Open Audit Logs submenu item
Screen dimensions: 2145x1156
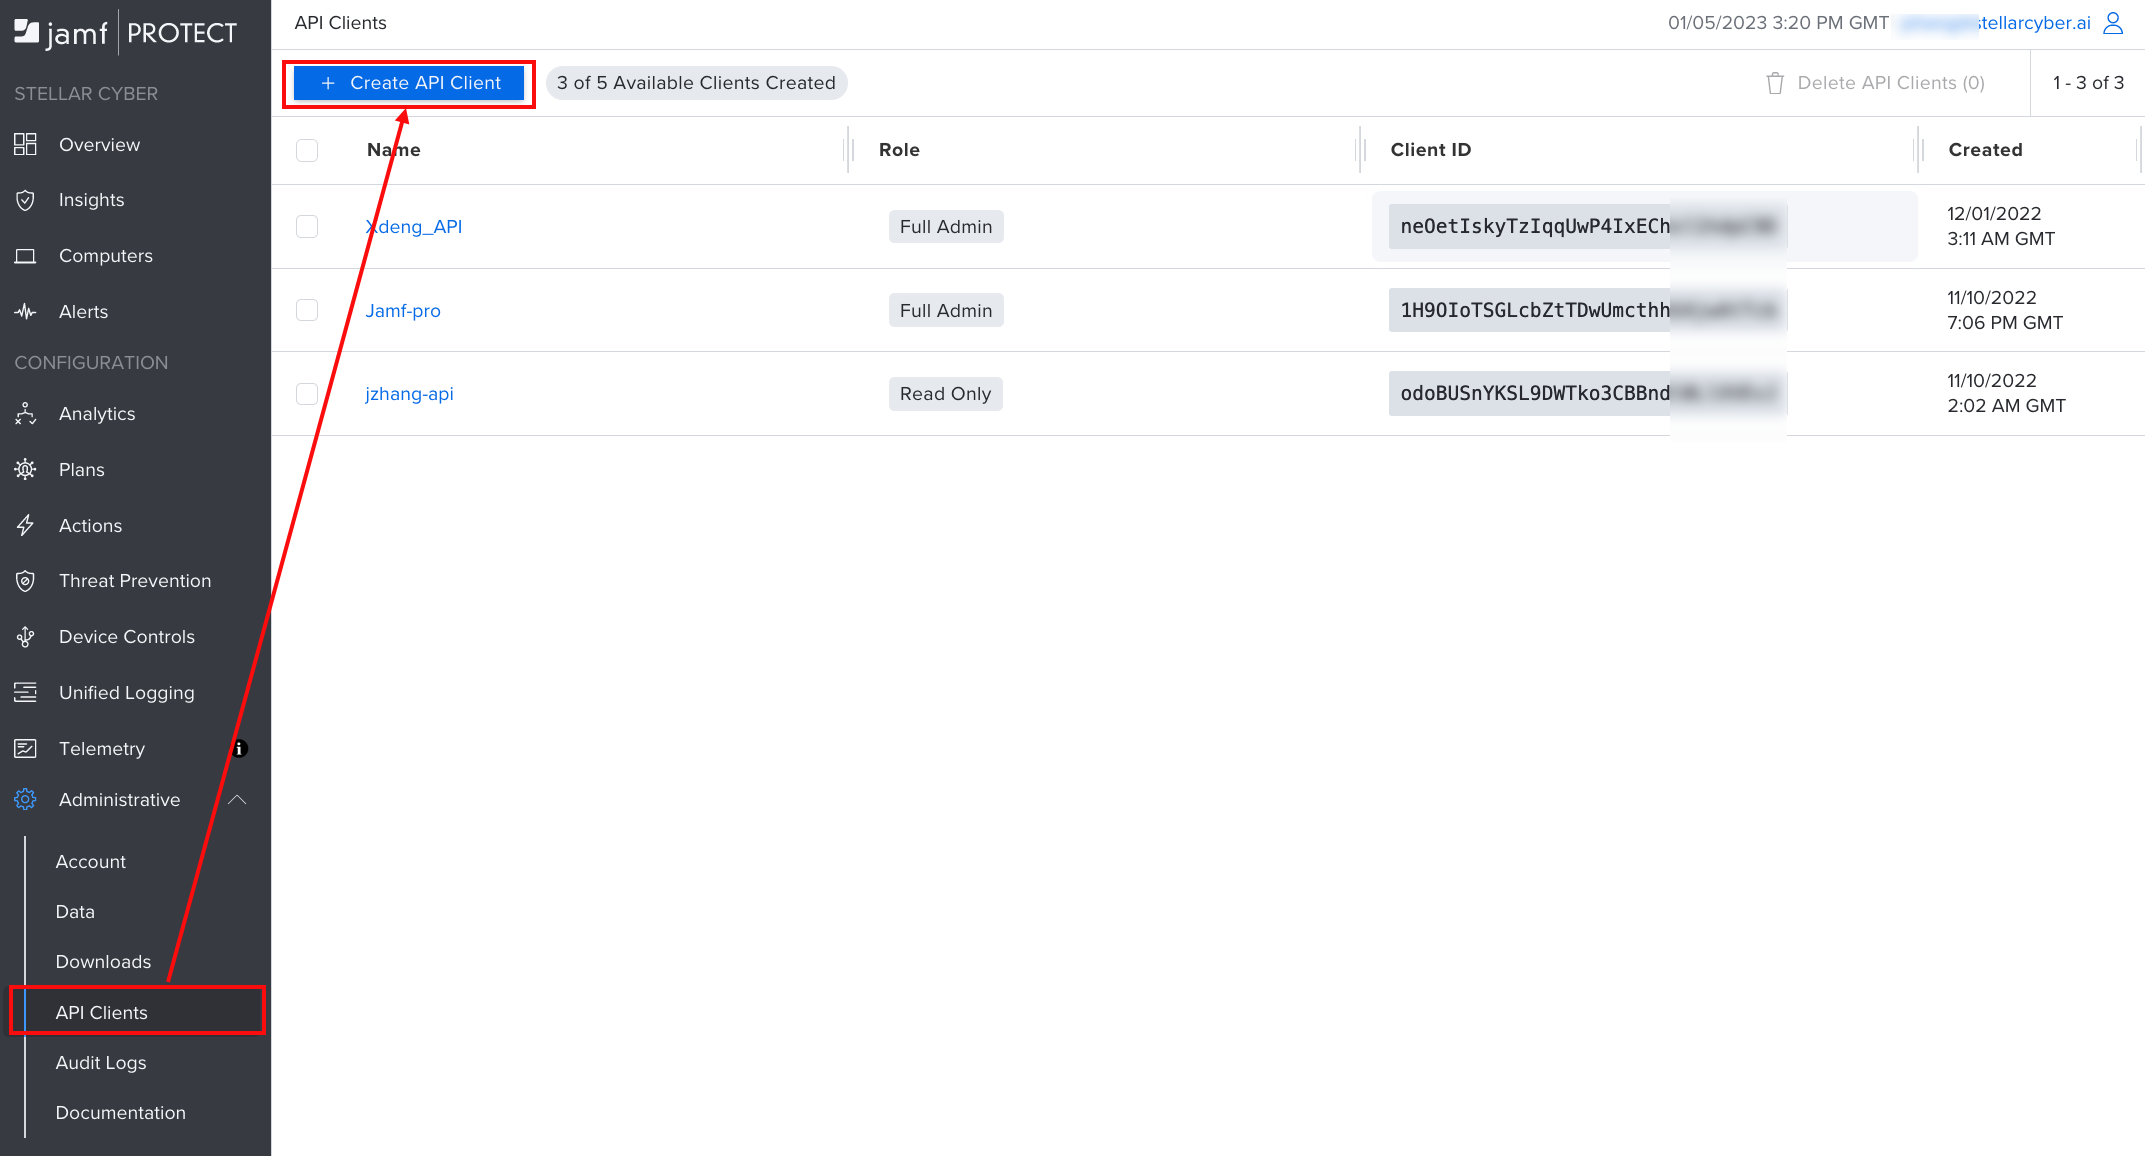(101, 1063)
